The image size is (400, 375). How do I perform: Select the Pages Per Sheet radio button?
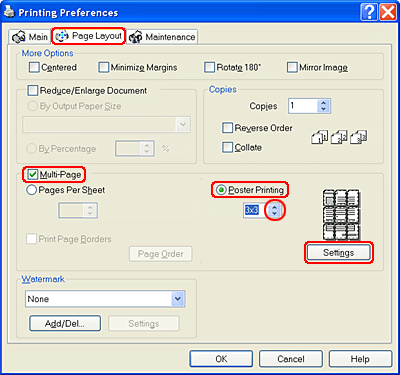click(x=31, y=190)
